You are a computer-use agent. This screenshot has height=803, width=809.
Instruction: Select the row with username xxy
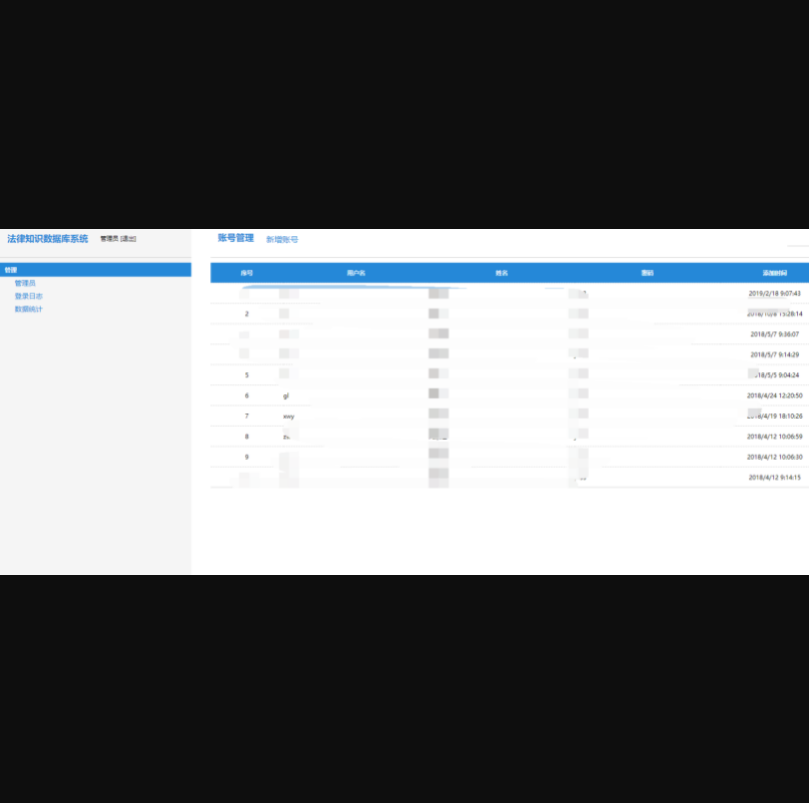(288, 416)
